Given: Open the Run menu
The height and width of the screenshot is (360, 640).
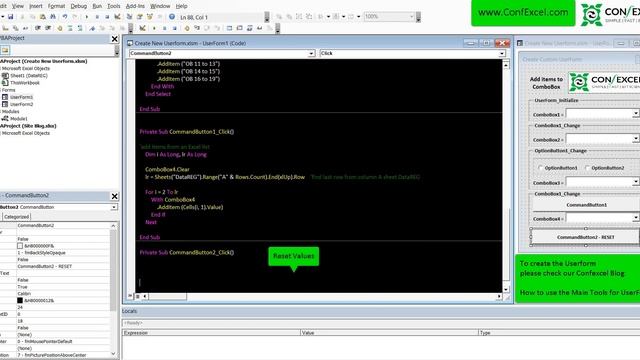Looking at the screenshot, I should (97, 6).
